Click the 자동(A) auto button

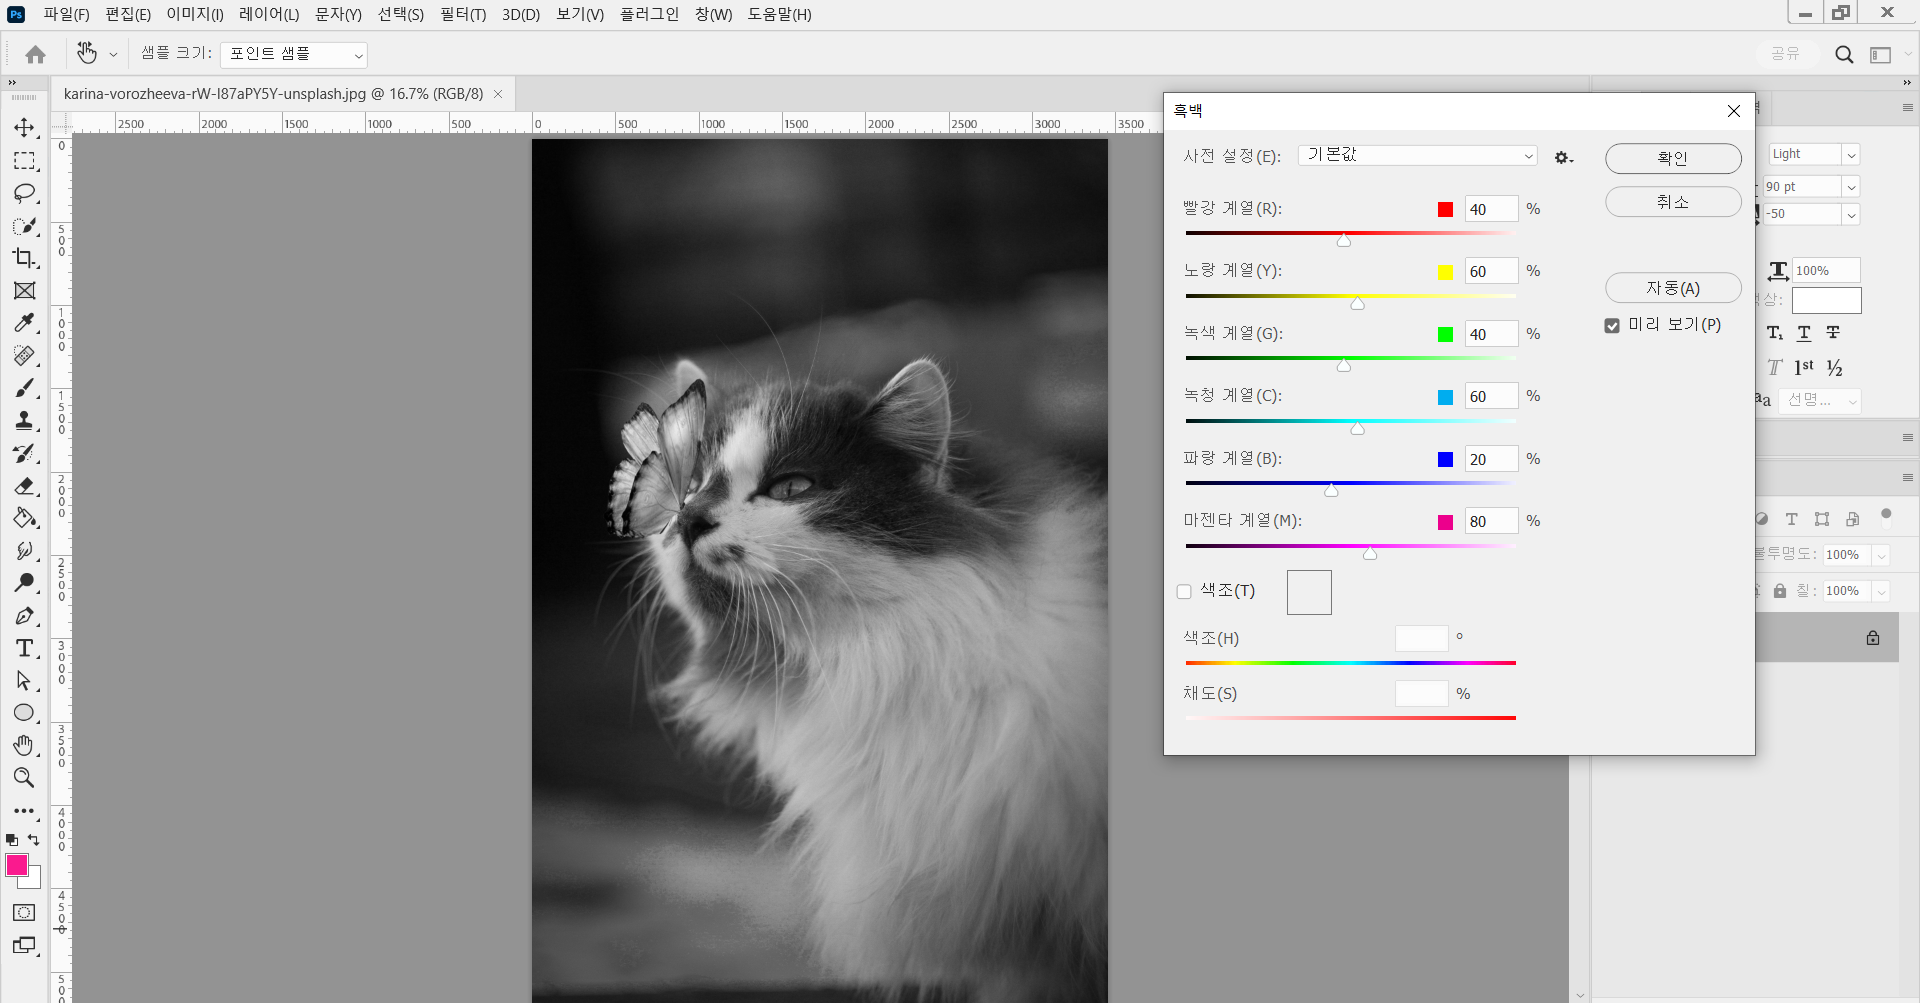(x=1673, y=288)
